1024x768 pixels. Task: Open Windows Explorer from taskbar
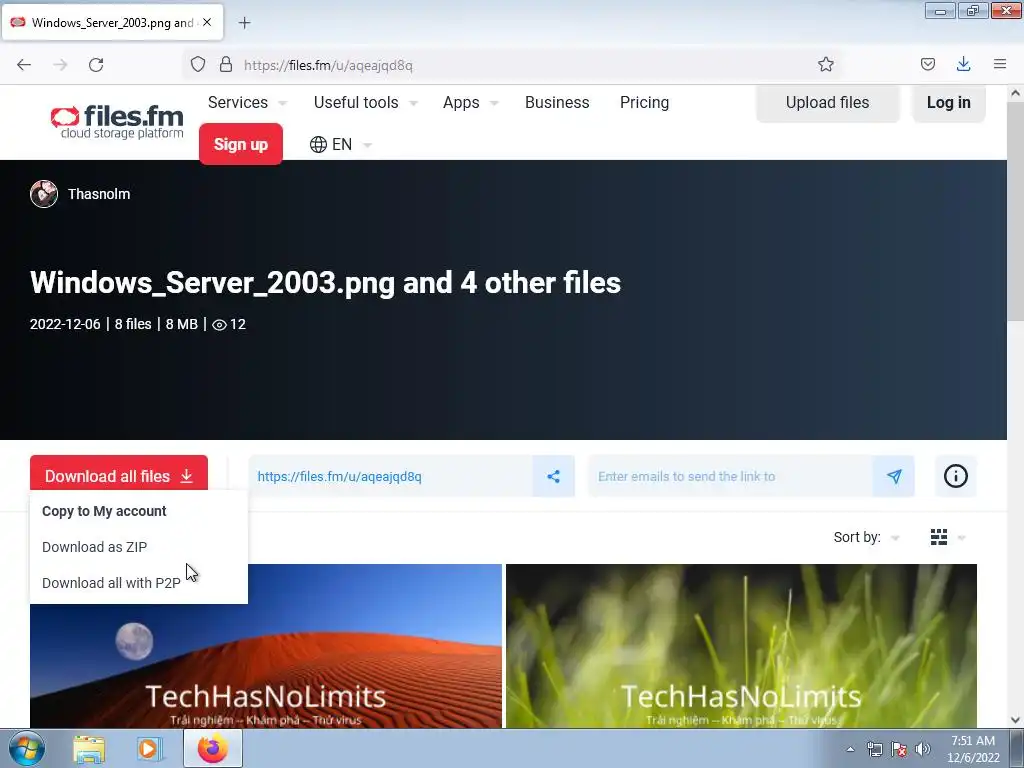(x=89, y=749)
